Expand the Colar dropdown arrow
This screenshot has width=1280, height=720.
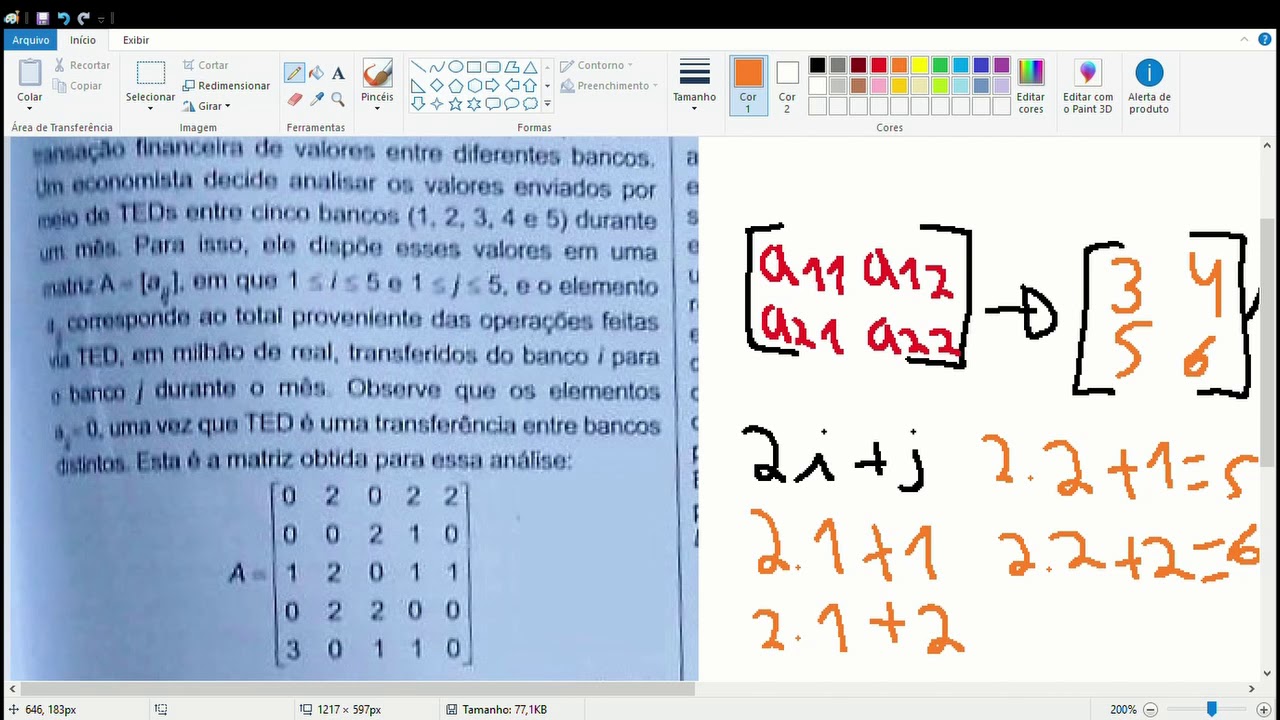[30, 107]
